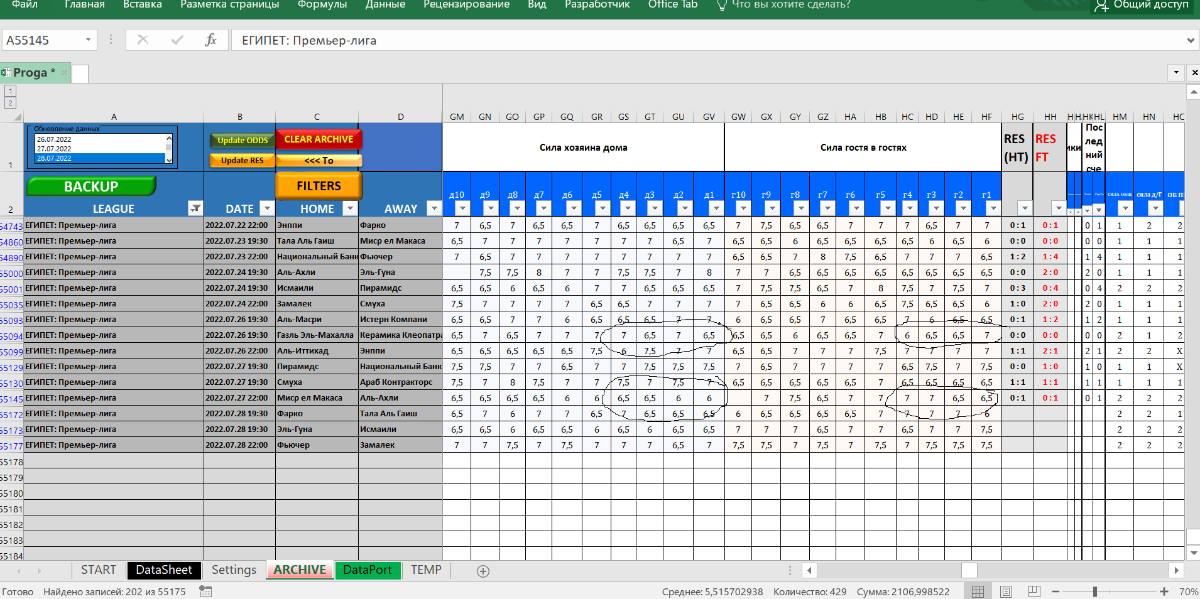Click the <<< To button

tap(318, 160)
